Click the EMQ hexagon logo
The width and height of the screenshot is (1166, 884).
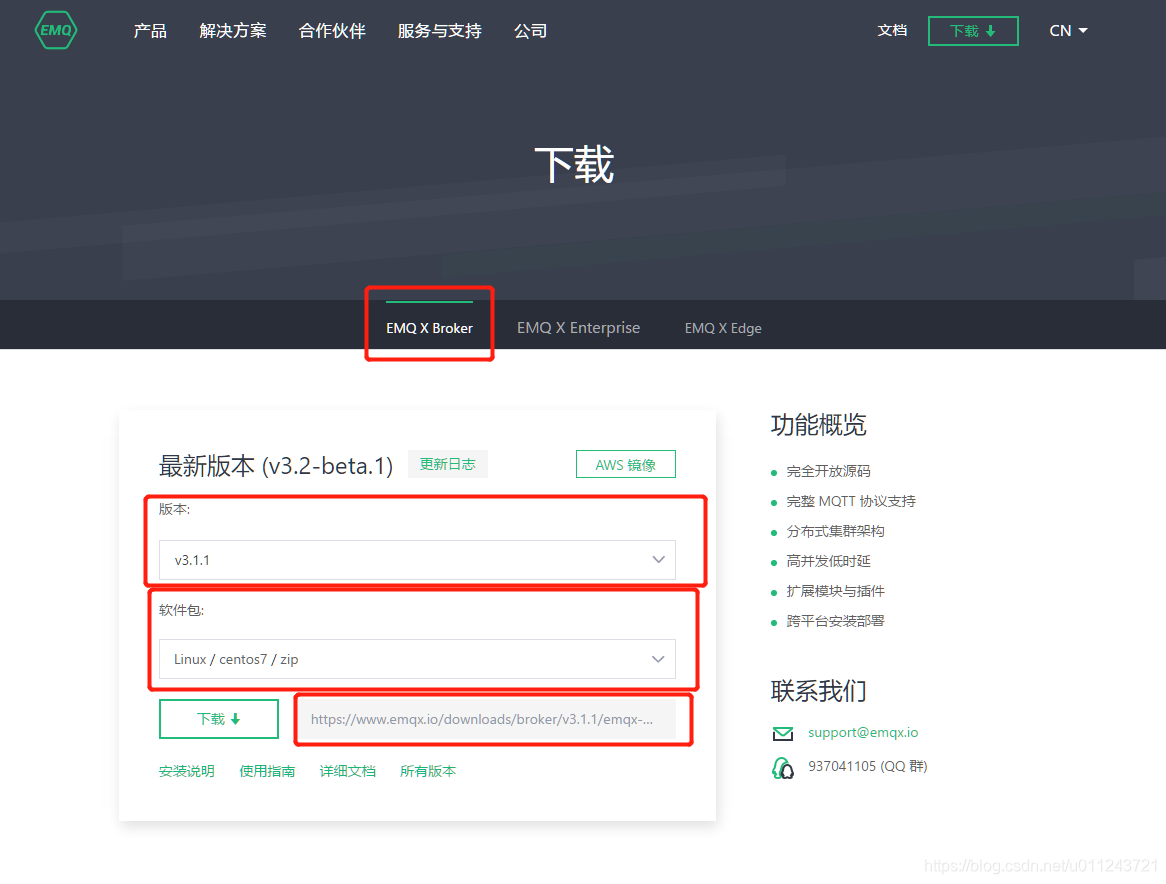(56, 30)
